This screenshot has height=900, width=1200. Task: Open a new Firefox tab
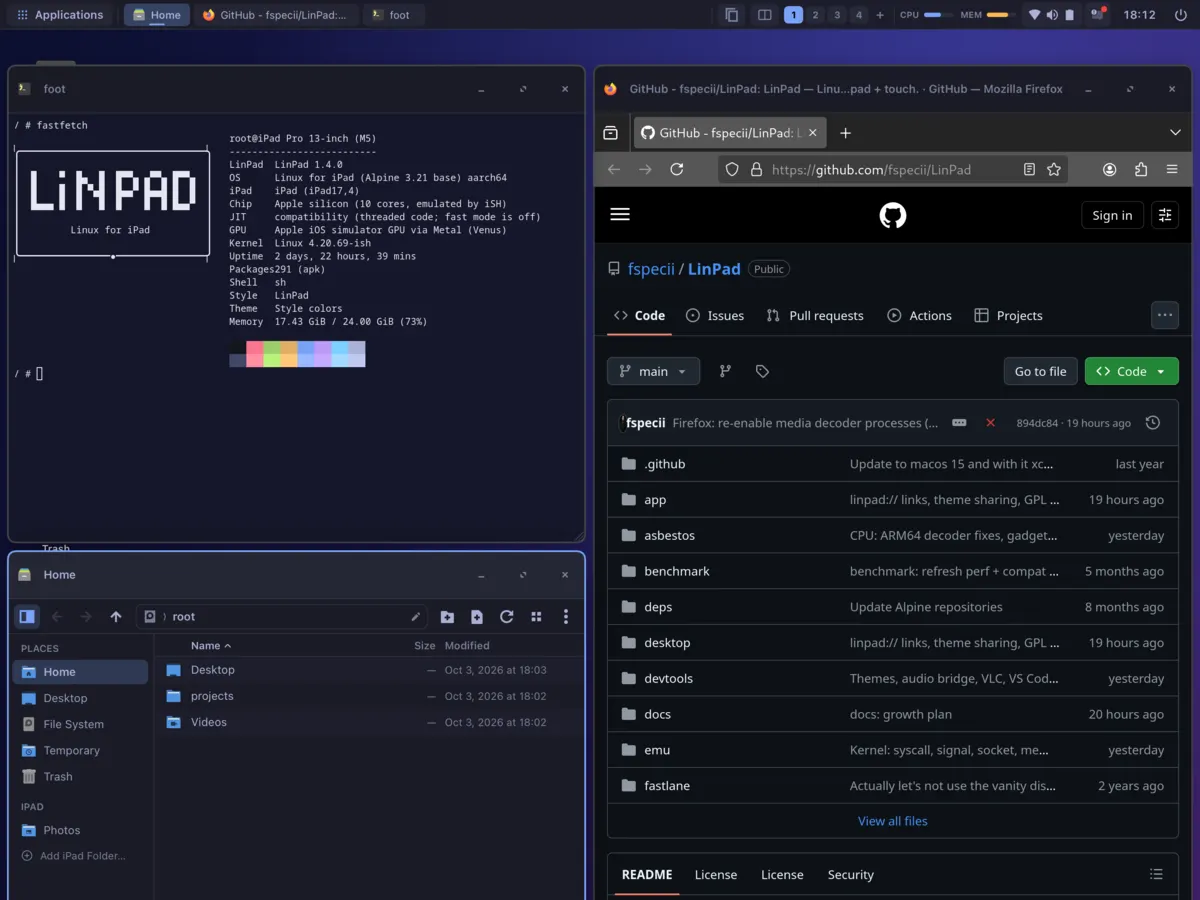845,133
